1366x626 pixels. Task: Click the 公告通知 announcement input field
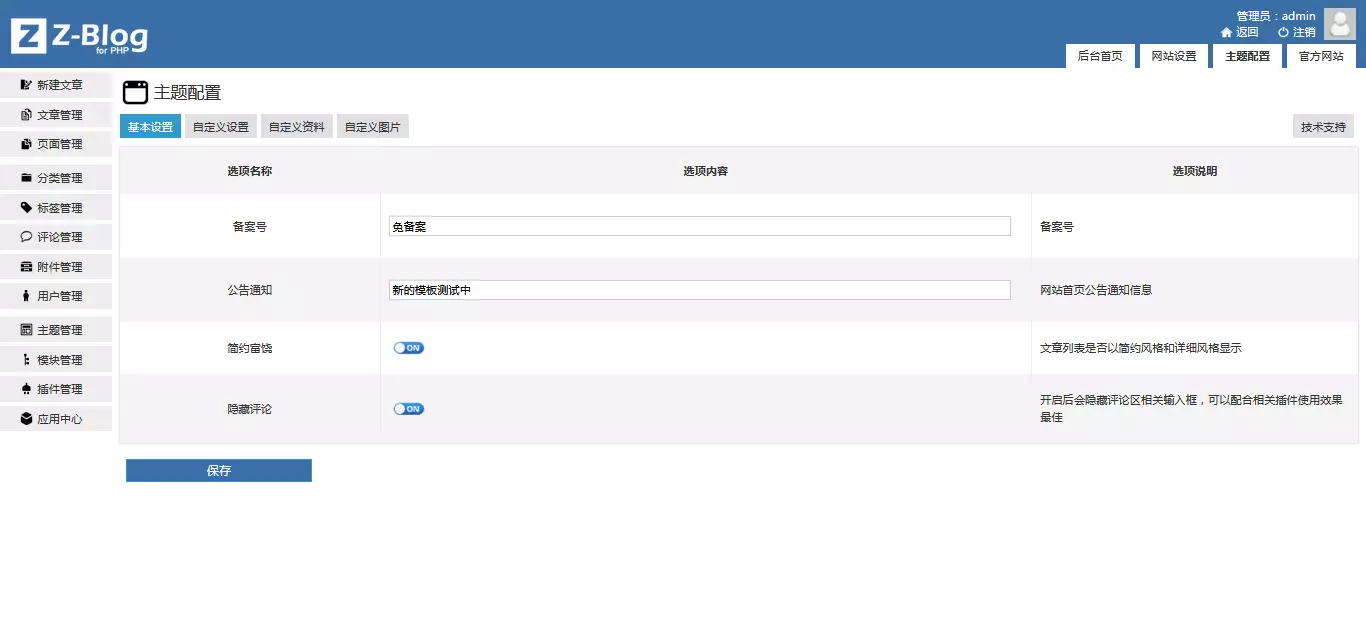700,290
